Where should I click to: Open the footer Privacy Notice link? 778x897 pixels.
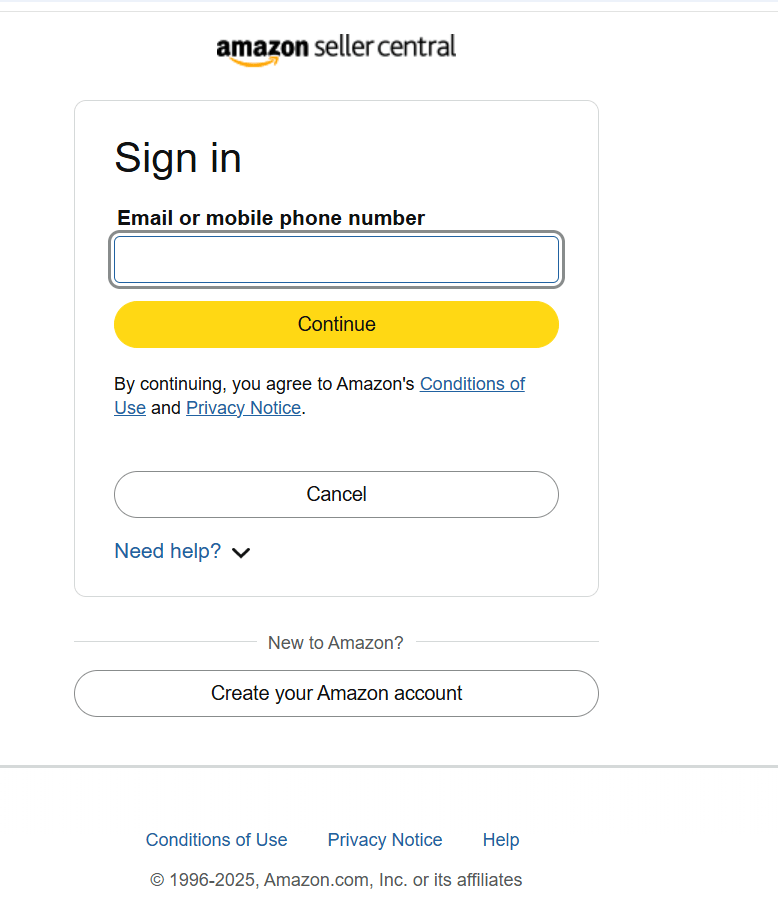[385, 840]
